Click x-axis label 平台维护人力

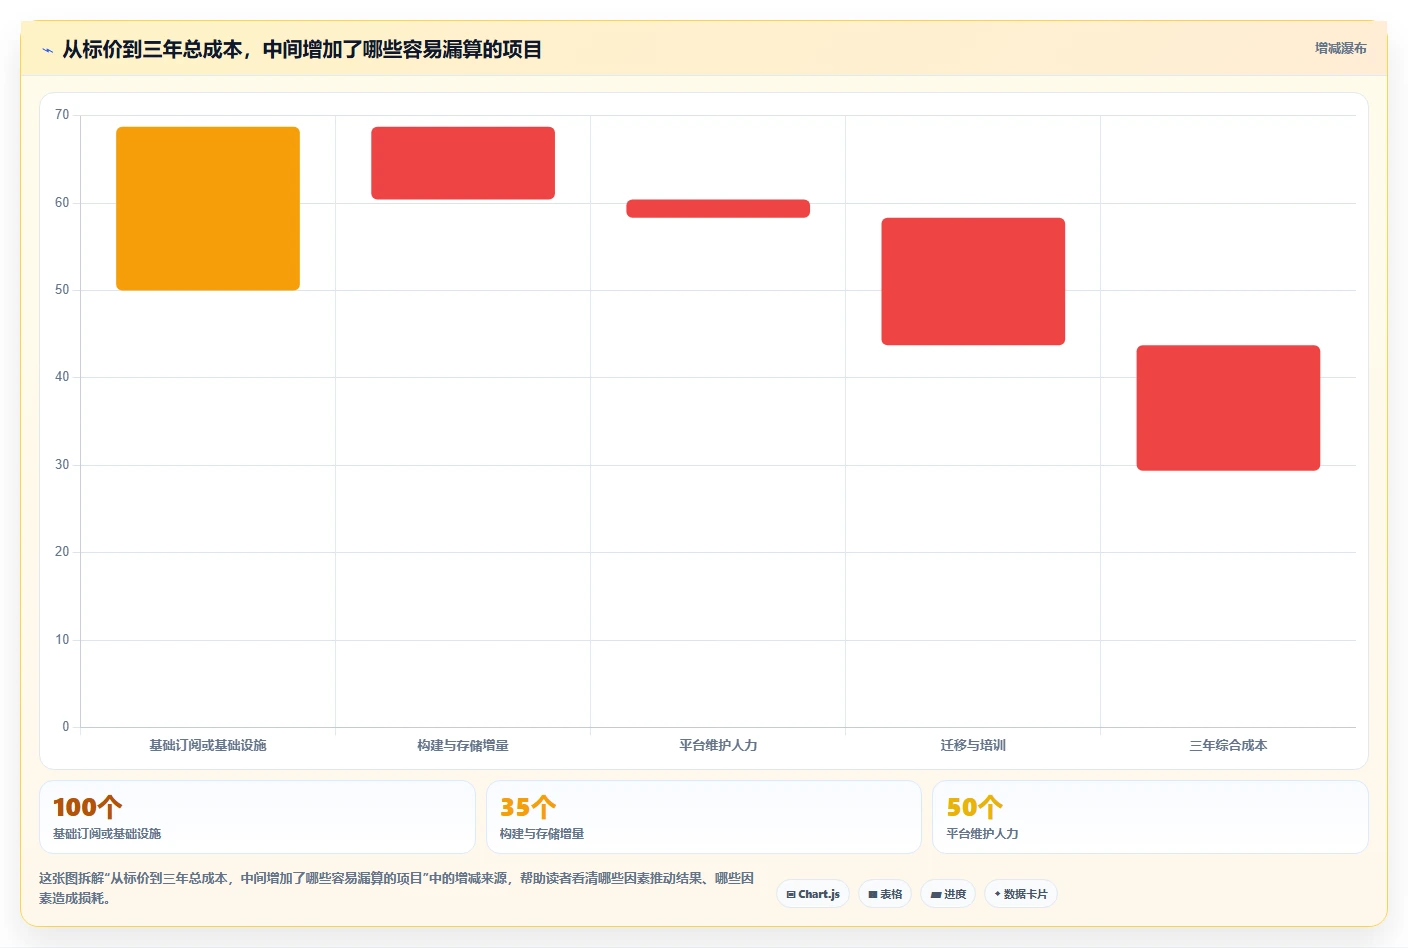coord(718,745)
